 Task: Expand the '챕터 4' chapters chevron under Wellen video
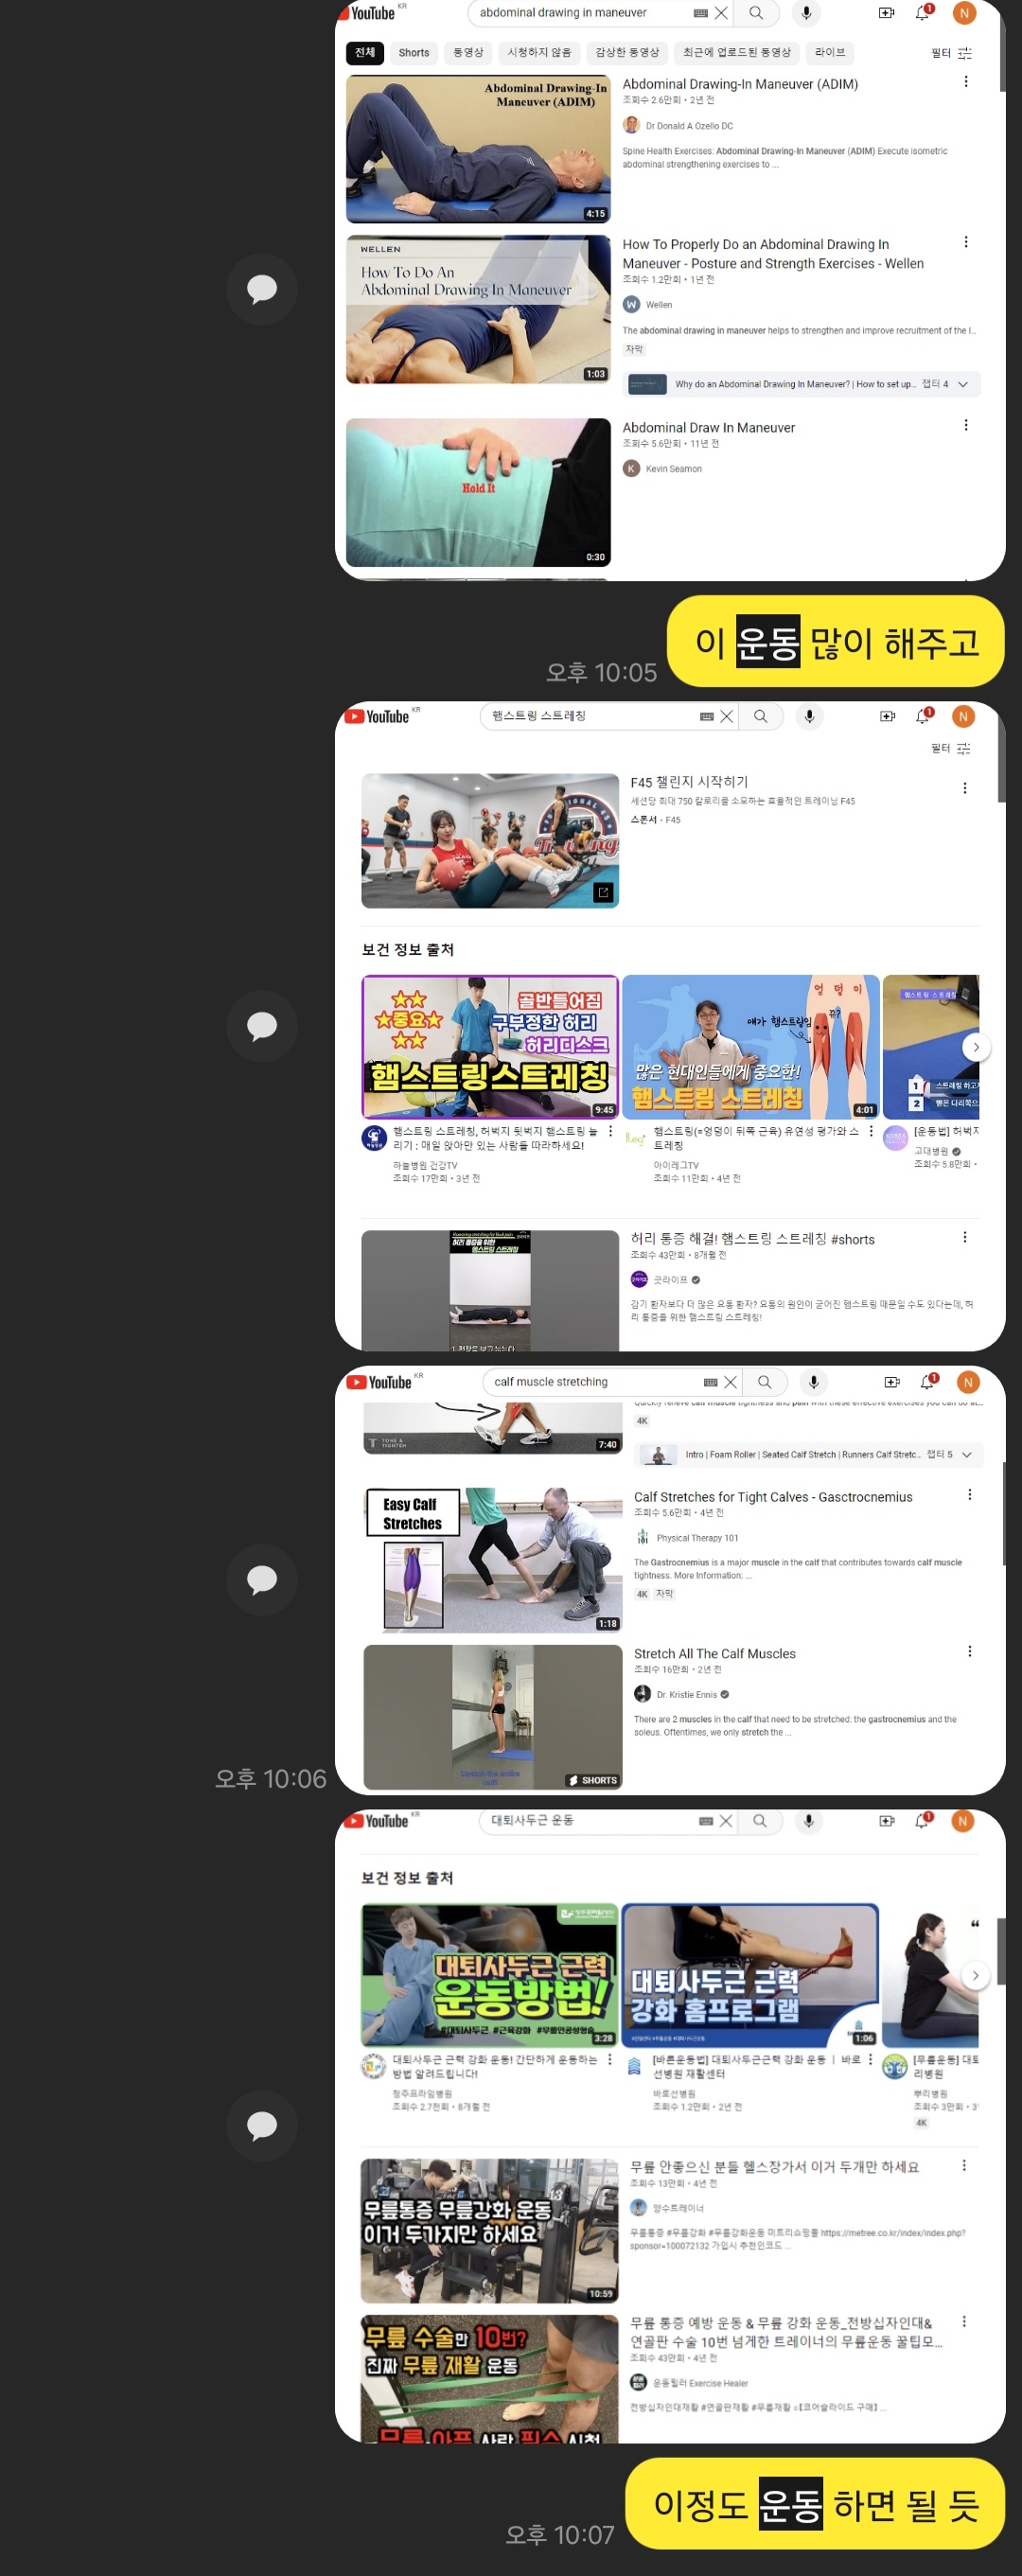pyautogui.click(x=963, y=384)
